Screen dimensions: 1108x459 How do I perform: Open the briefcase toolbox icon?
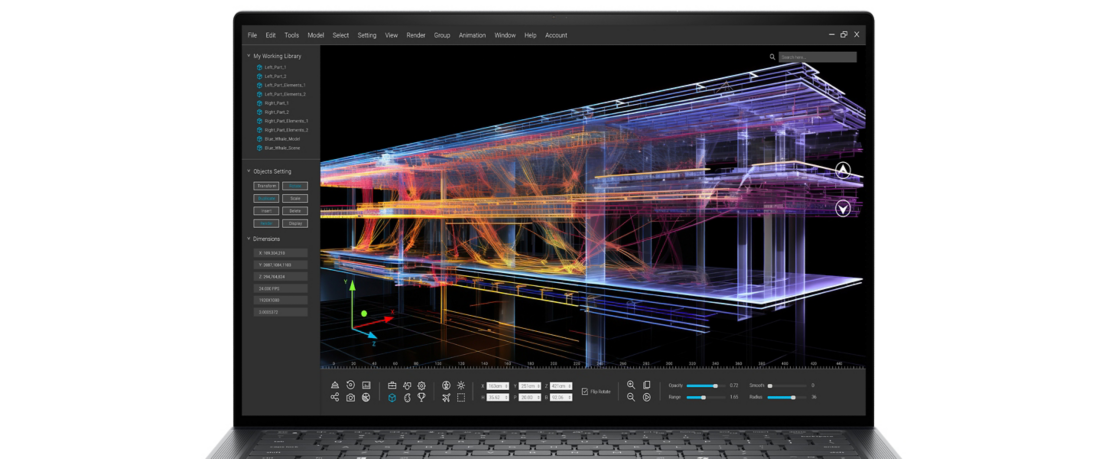[x=392, y=386]
